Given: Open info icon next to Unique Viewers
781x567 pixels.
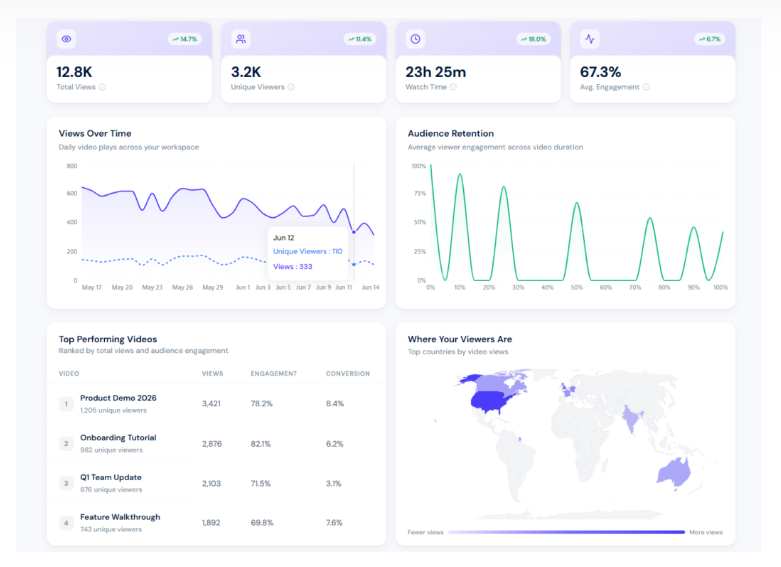Looking at the screenshot, I should click(x=291, y=87).
